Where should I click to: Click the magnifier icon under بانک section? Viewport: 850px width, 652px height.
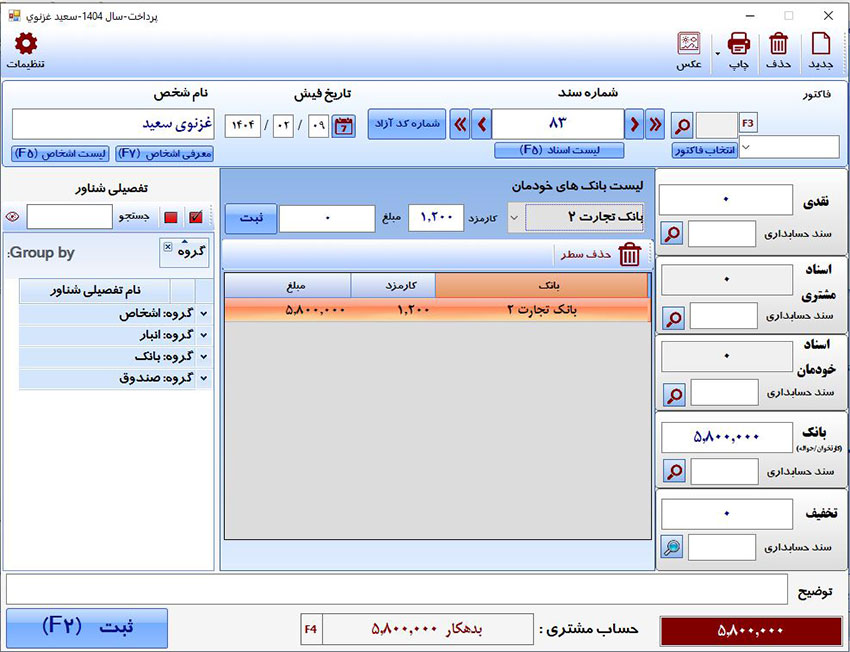[675, 472]
